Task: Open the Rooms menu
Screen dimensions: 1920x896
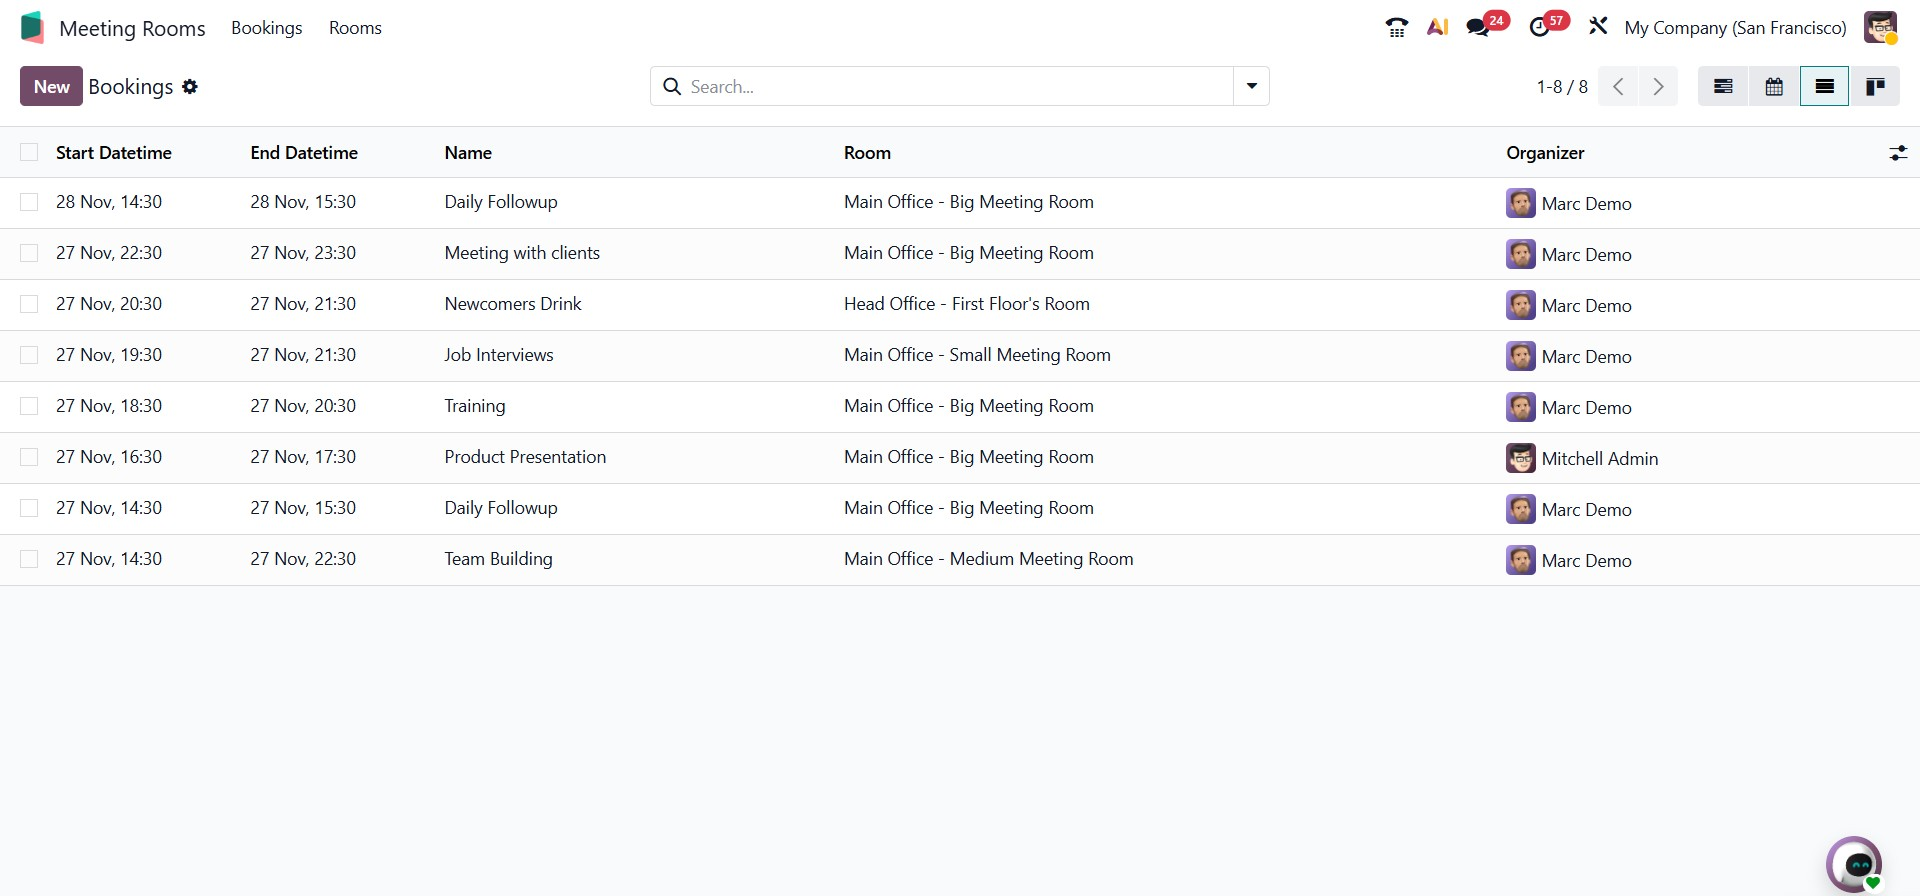Action: (355, 28)
